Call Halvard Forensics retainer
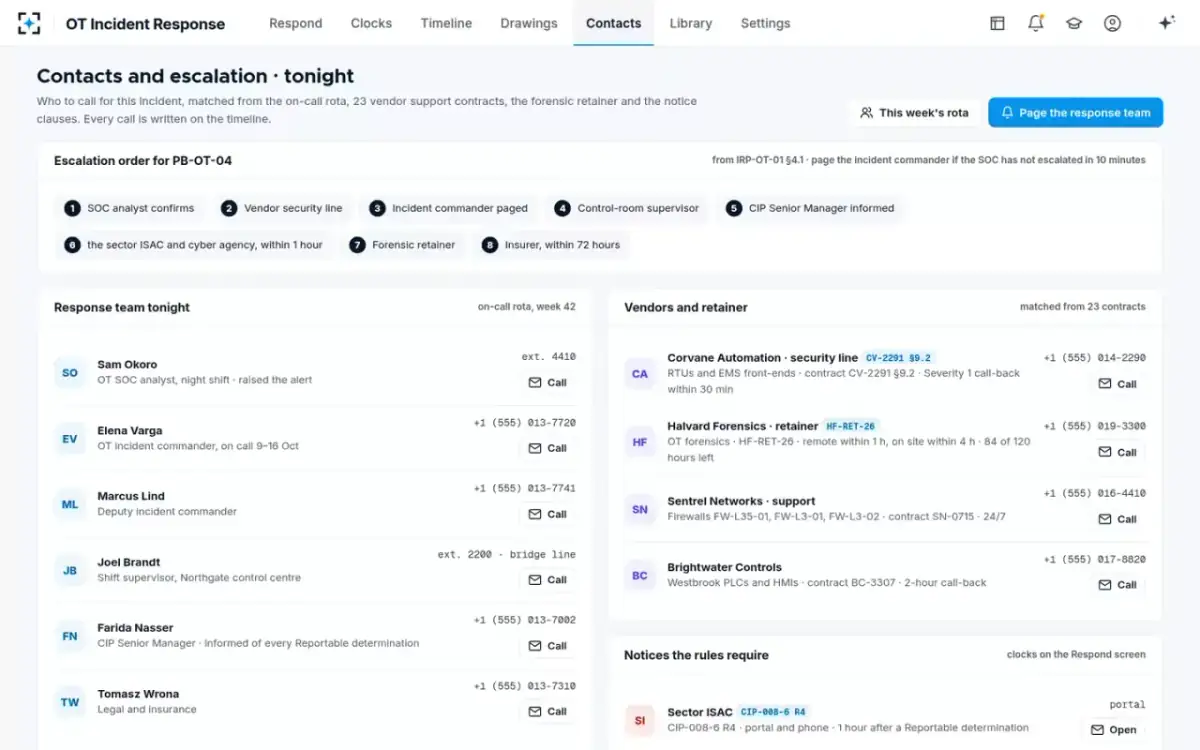 pyautogui.click(x=1117, y=452)
